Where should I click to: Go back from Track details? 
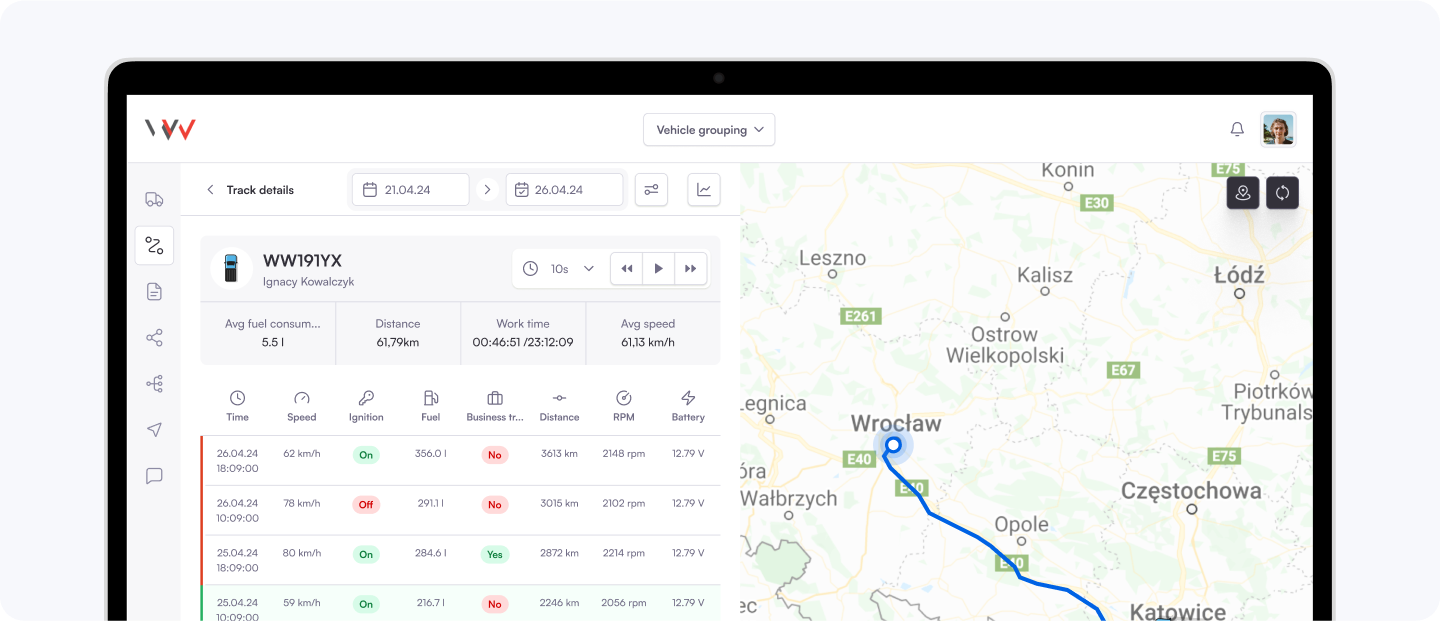coord(210,190)
